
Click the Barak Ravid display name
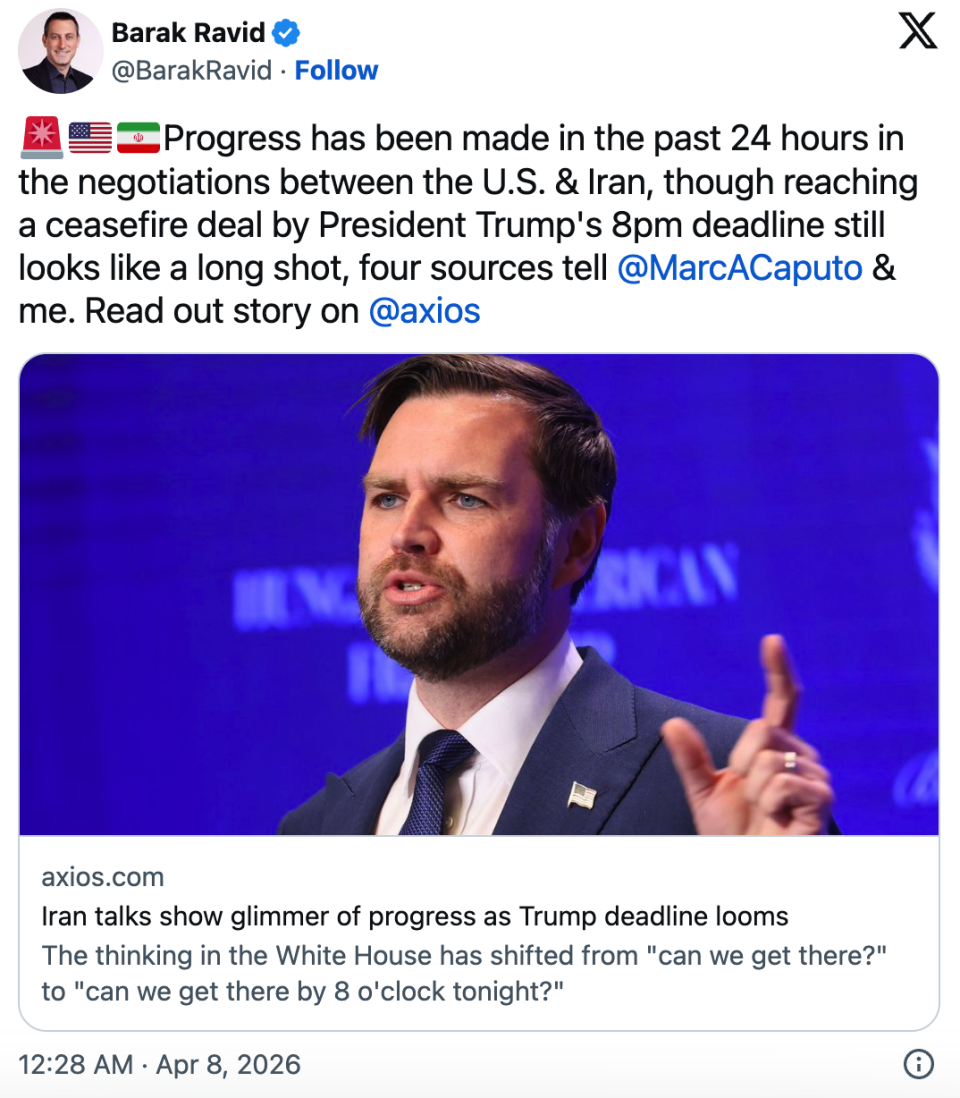point(188,33)
